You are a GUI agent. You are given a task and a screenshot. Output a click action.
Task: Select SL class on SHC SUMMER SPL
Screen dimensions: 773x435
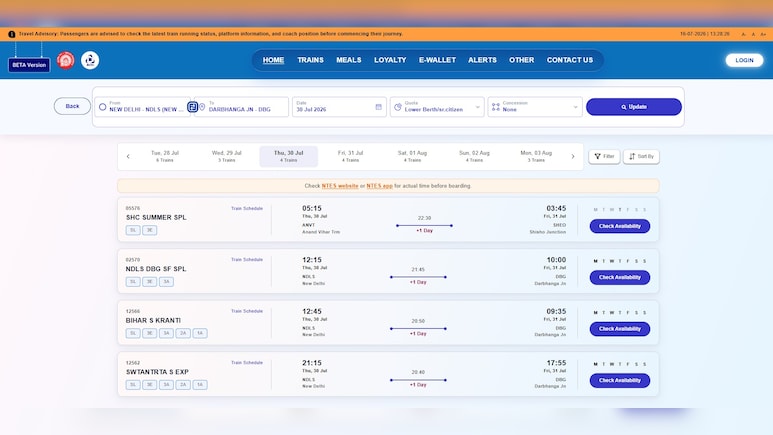[x=133, y=230]
